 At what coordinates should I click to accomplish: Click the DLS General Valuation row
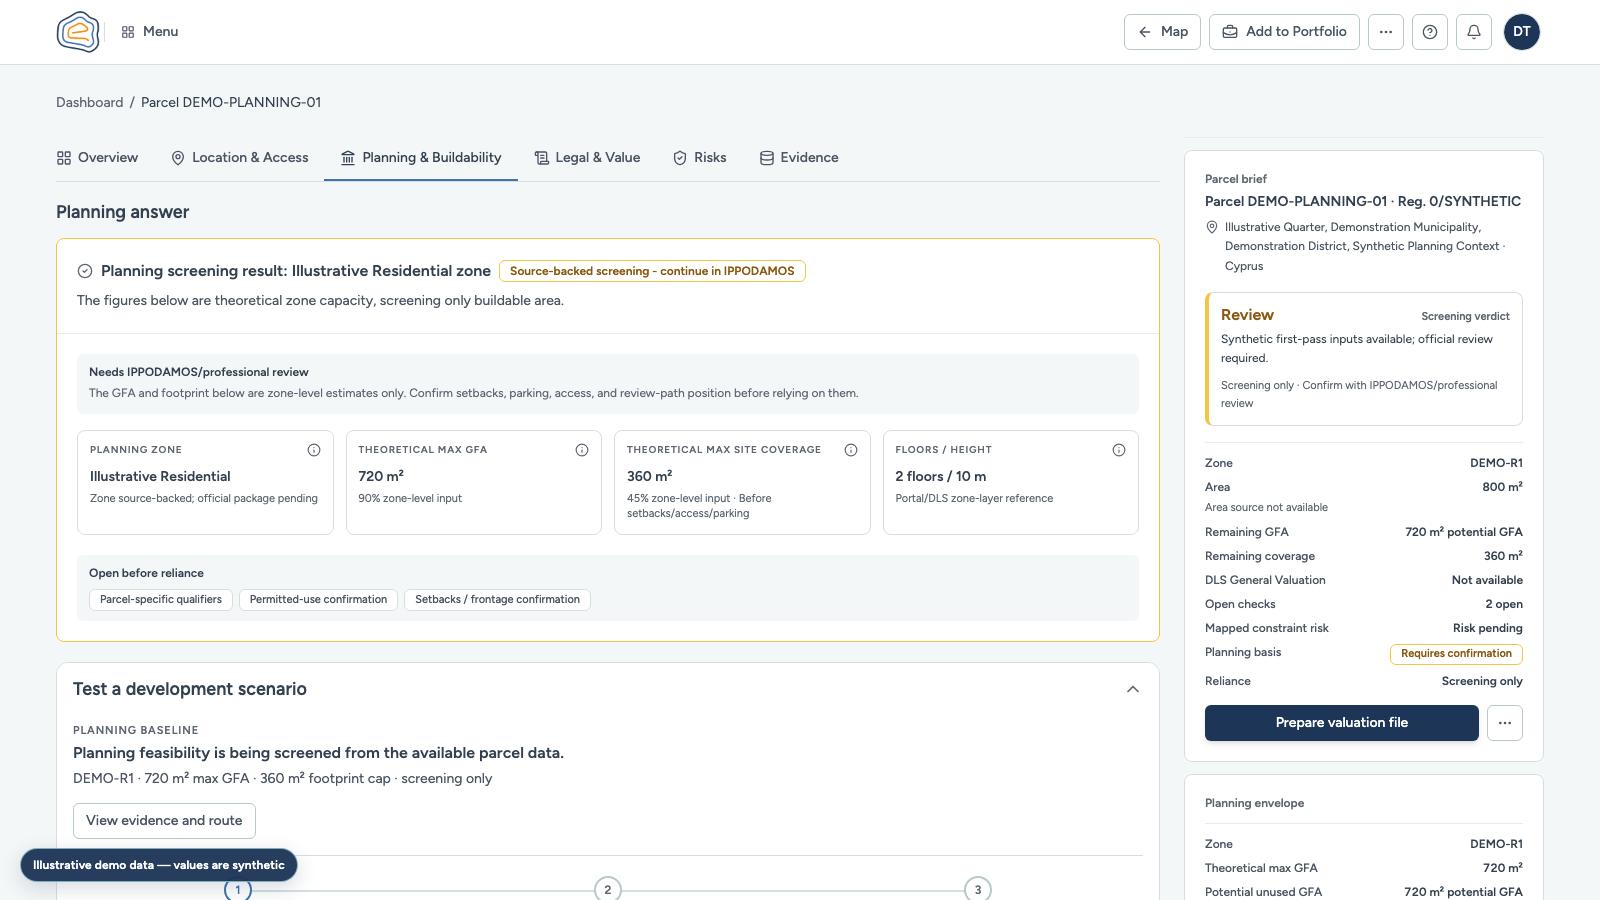[x=1364, y=580]
